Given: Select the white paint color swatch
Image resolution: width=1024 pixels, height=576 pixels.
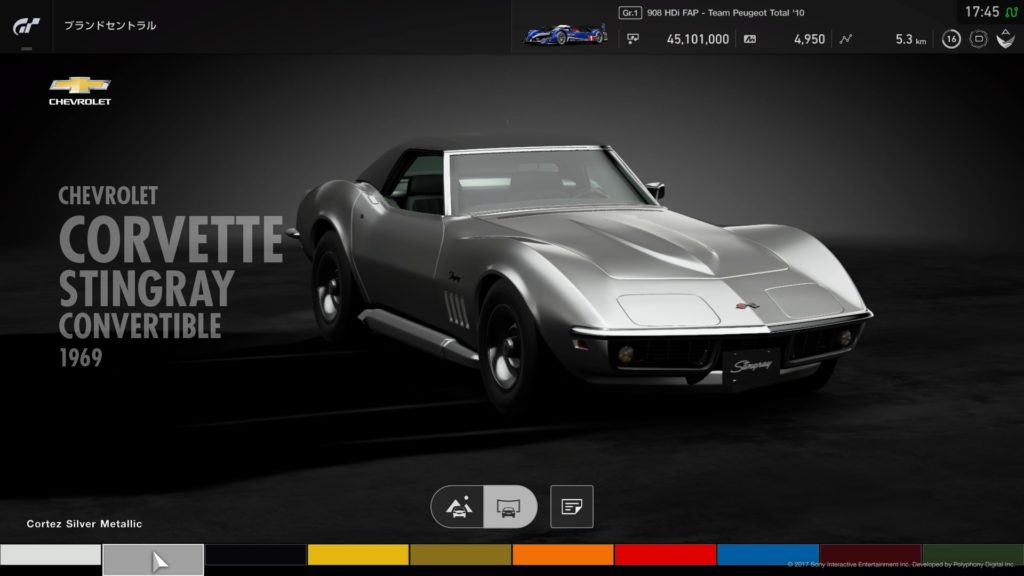Looking at the screenshot, I should [x=50, y=555].
